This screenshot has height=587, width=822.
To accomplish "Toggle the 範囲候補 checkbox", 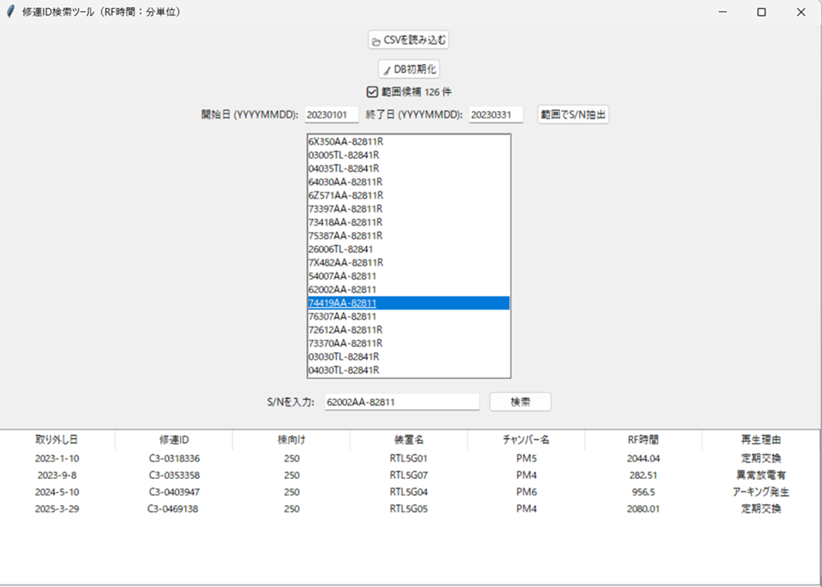I will click(372, 92).
